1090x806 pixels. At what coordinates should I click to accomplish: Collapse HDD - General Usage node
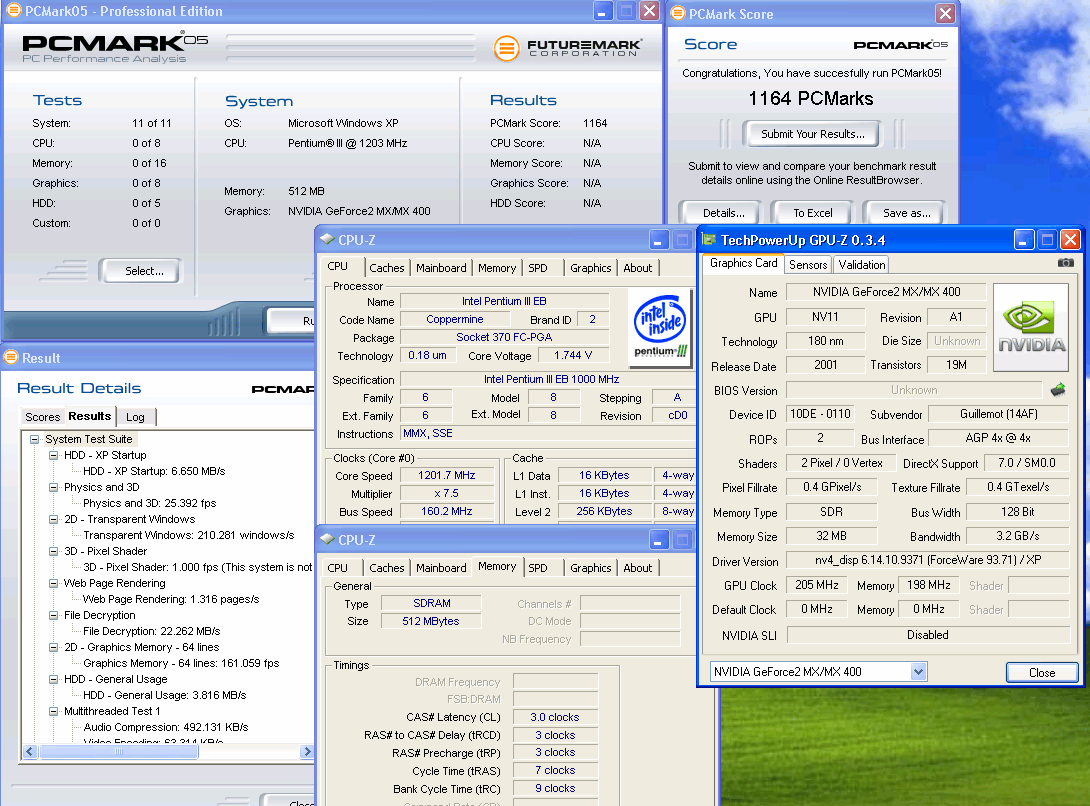click(54, 679)
